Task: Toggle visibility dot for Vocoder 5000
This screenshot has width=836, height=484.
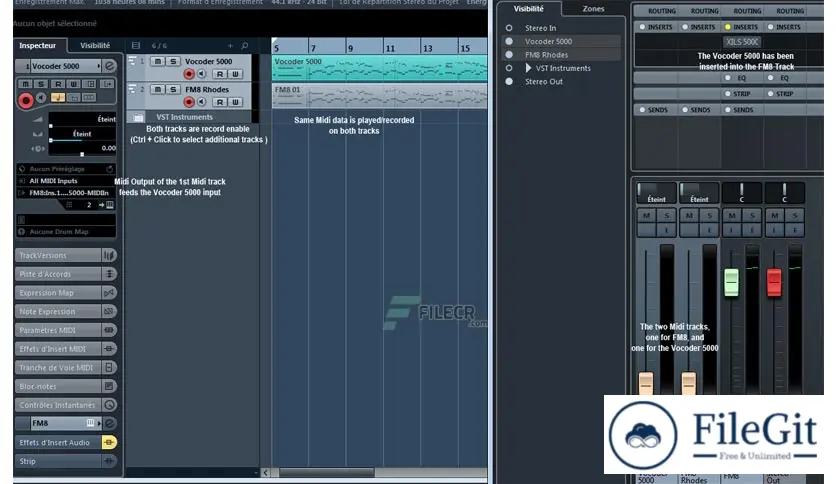Action: point(509,41)
